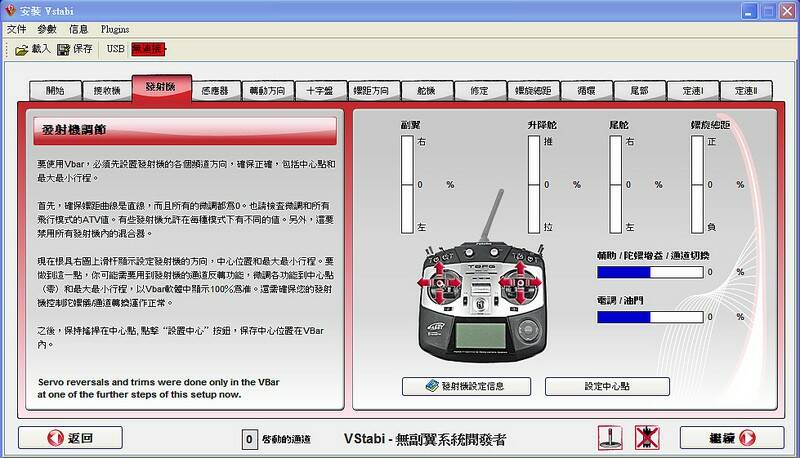Click the 升降舵 vertical channel bar

tap(534, 184)
